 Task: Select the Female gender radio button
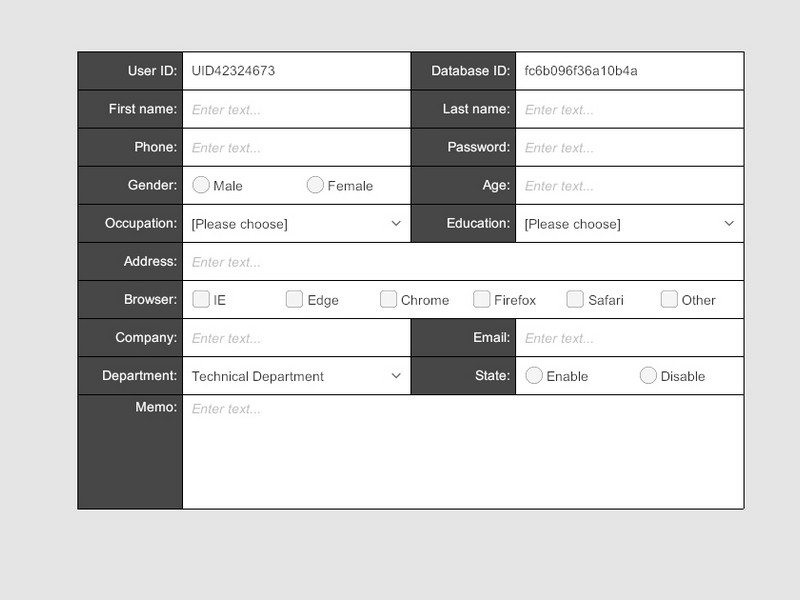coord(315,185)
